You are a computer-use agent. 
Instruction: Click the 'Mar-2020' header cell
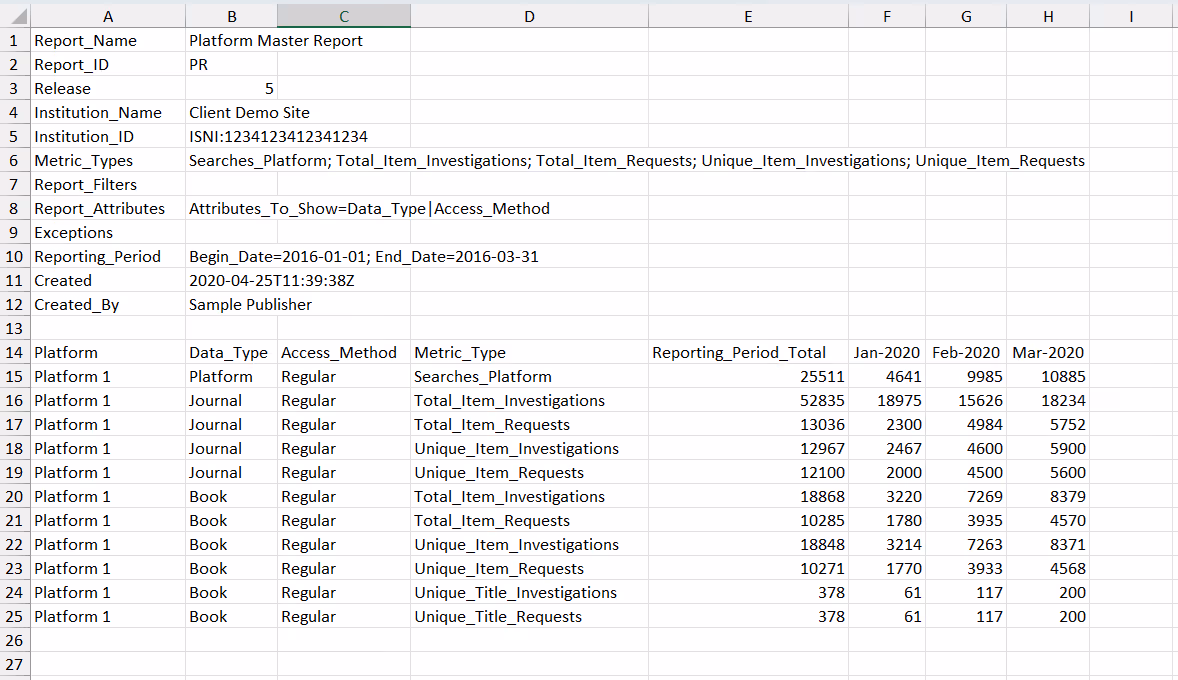(x=1047, y=352)
